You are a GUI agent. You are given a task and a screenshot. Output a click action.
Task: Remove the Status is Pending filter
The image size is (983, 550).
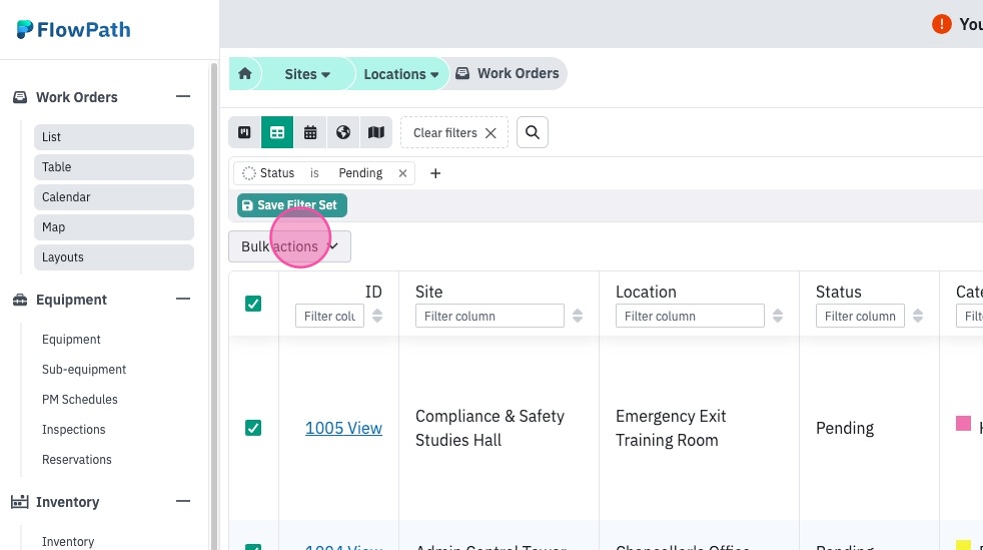[403, 173]
